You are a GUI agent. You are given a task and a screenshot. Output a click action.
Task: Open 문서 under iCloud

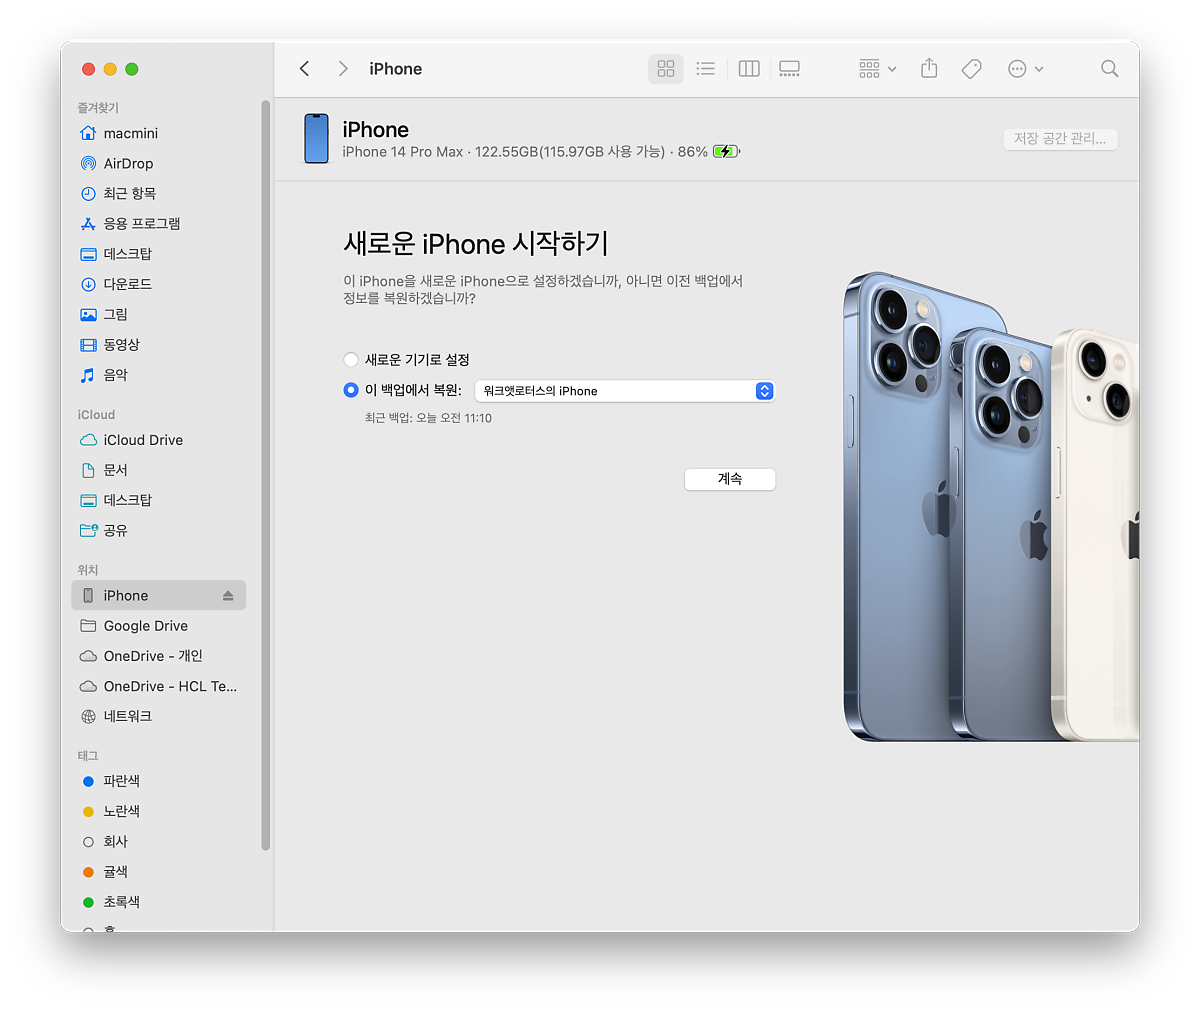pyautogui.click(x=159, y=470)
